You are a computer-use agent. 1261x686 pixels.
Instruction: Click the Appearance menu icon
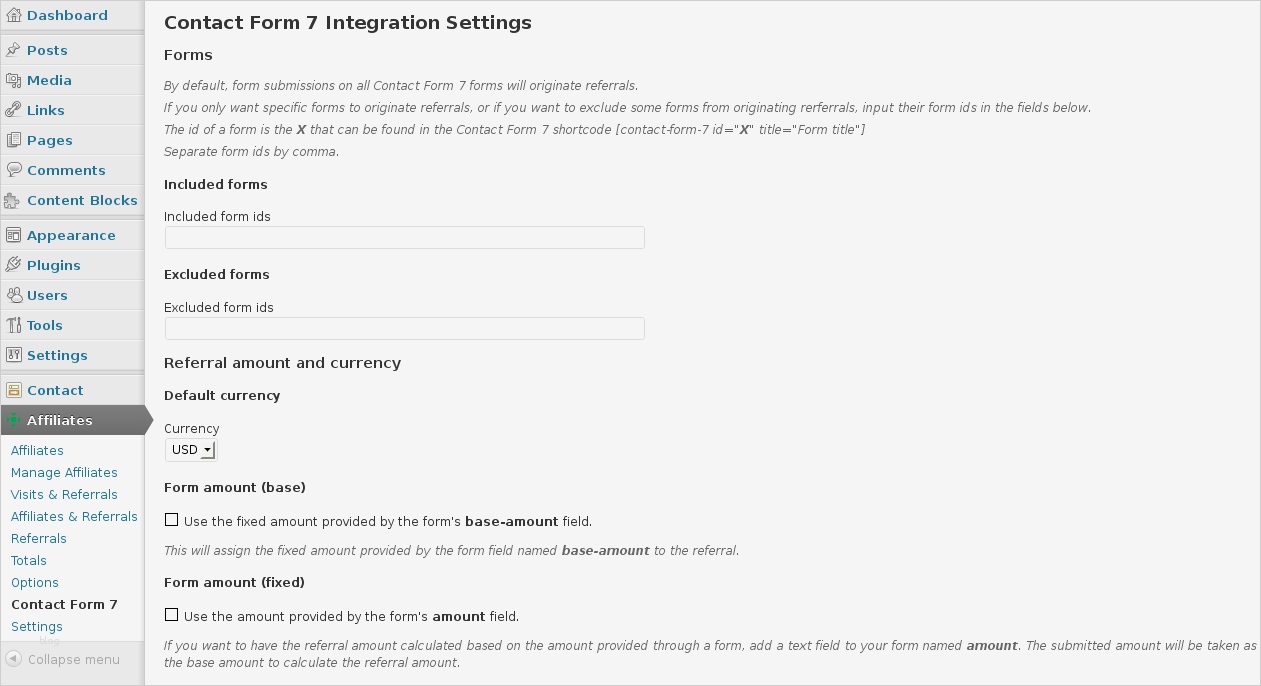coord(13,235)
